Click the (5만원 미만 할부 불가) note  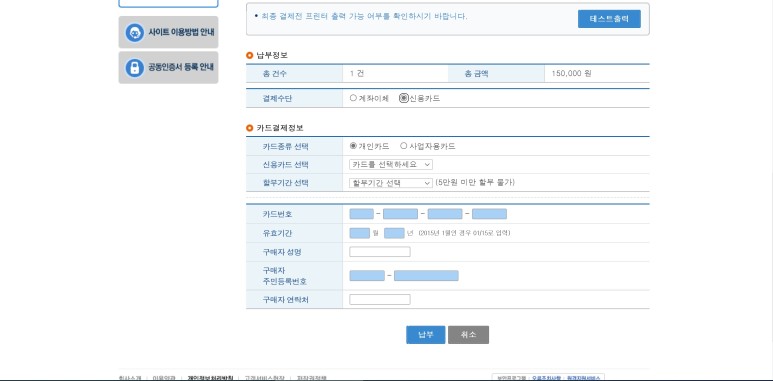[475, 182]
